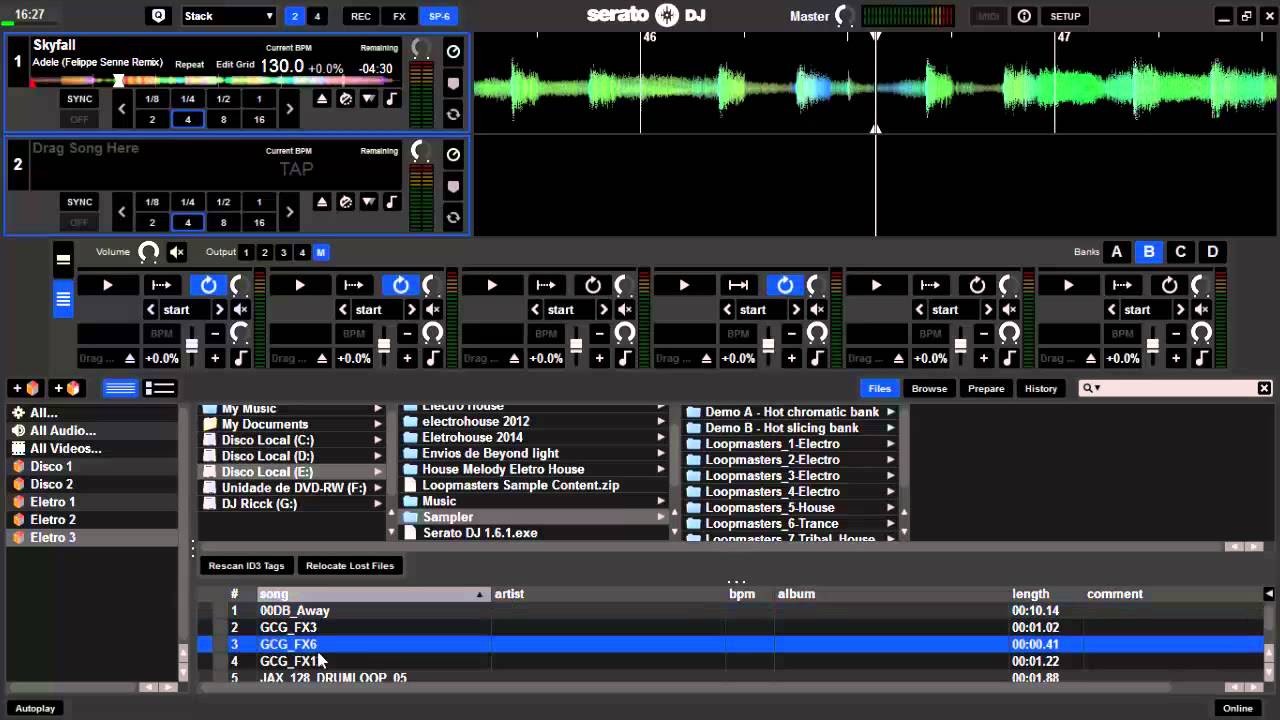
Task: Eject sample from first sampler slot
Action: coord(130,358)
